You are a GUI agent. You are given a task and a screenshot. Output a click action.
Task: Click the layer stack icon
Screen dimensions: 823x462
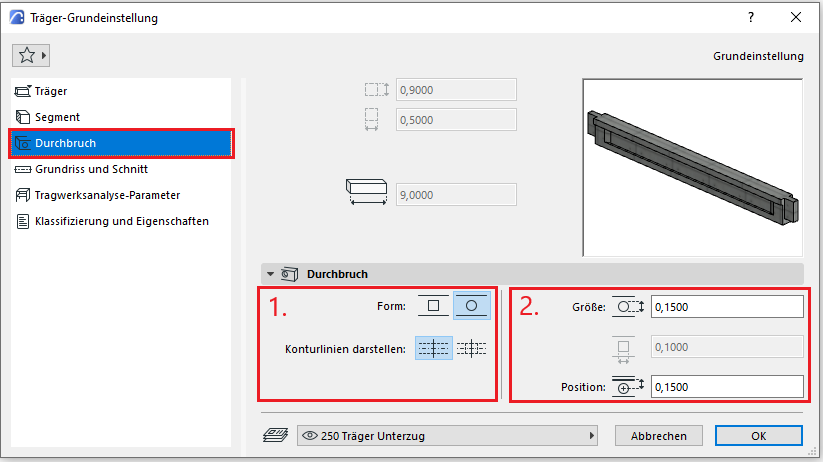276,436
